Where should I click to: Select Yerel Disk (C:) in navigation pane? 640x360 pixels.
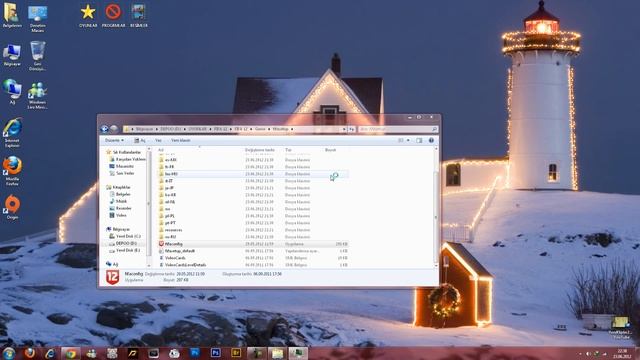pyautogui.click(x=125, y=236)
